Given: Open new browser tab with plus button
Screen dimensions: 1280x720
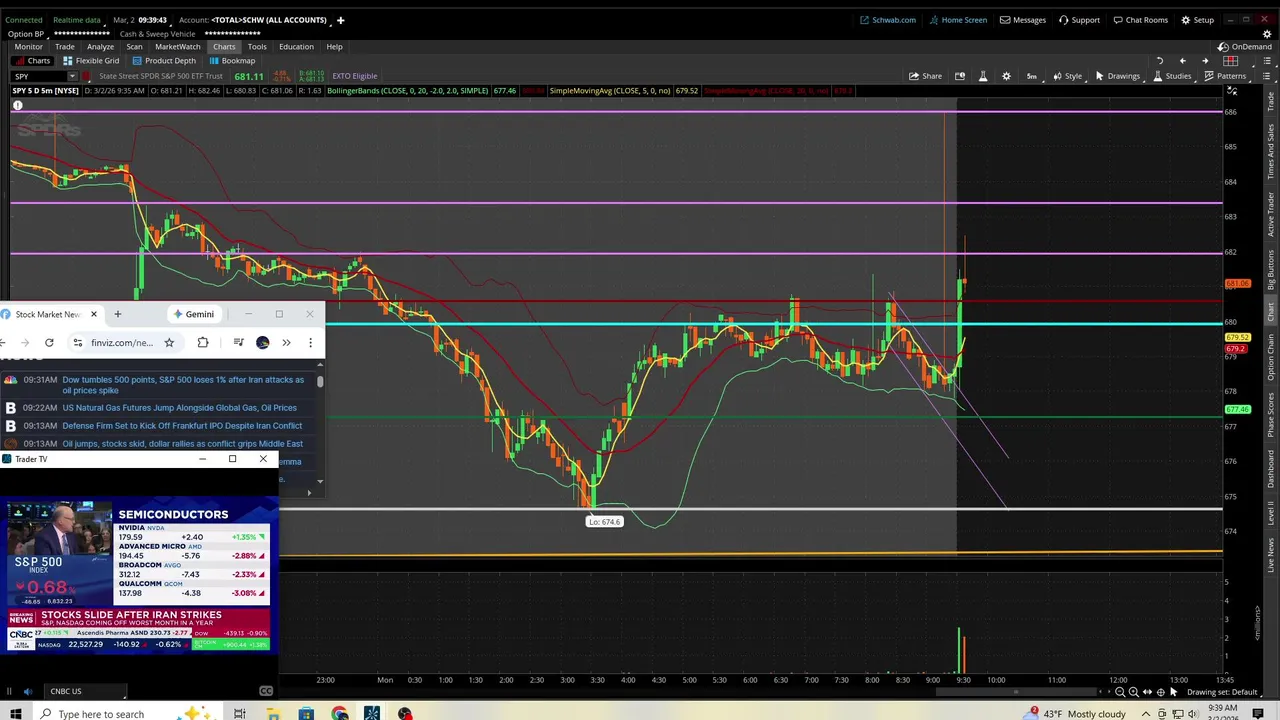Looking at the screenshot, I should [117, 314].
